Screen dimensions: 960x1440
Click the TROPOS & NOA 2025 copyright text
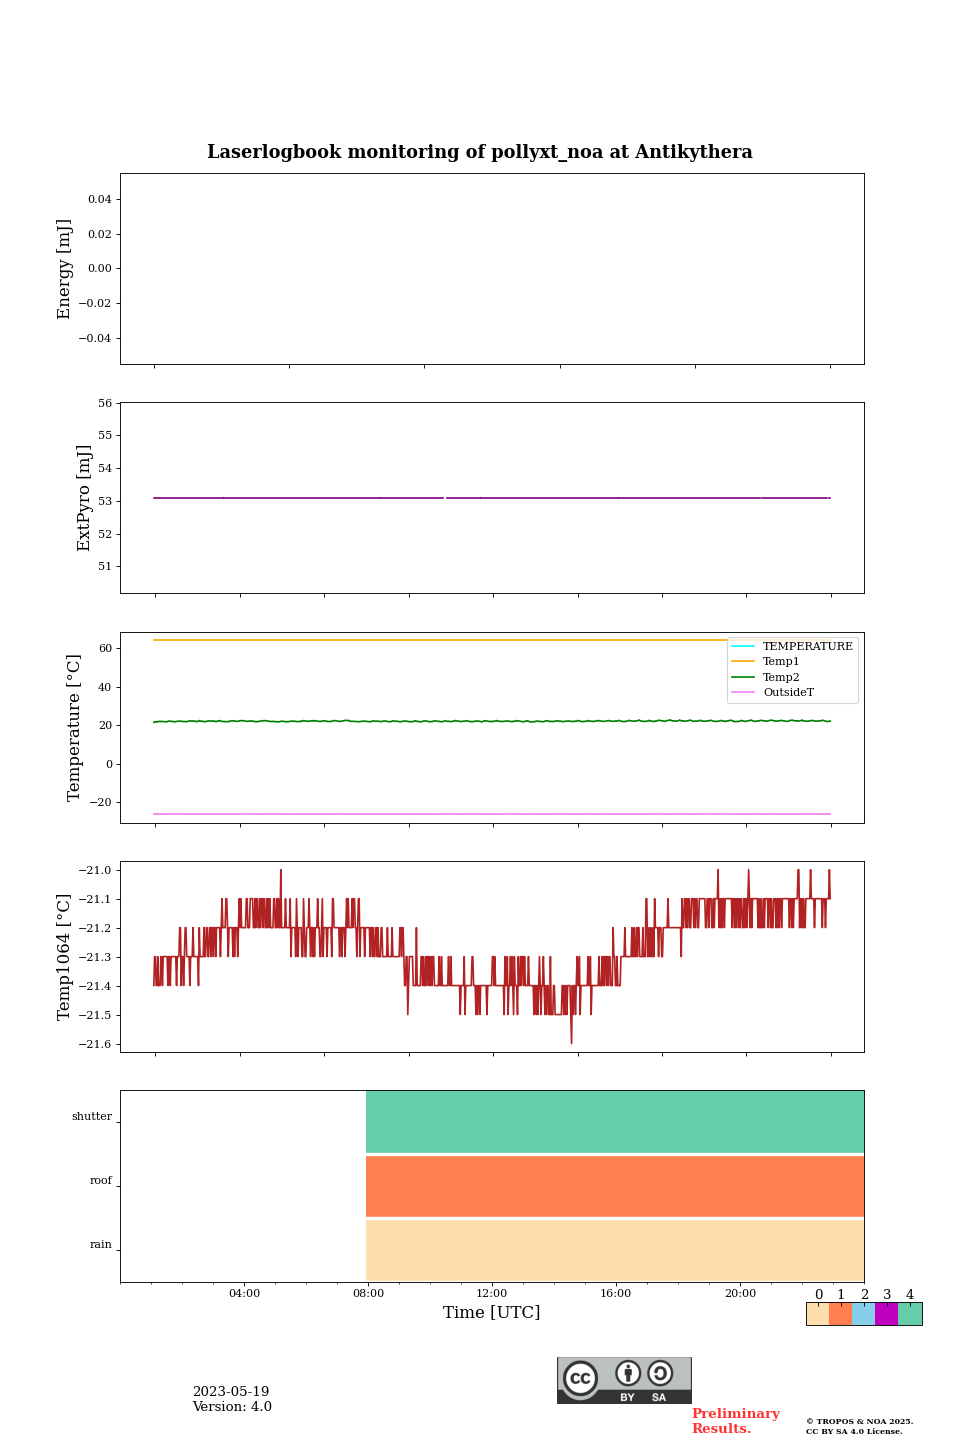tap(860, 1421)
